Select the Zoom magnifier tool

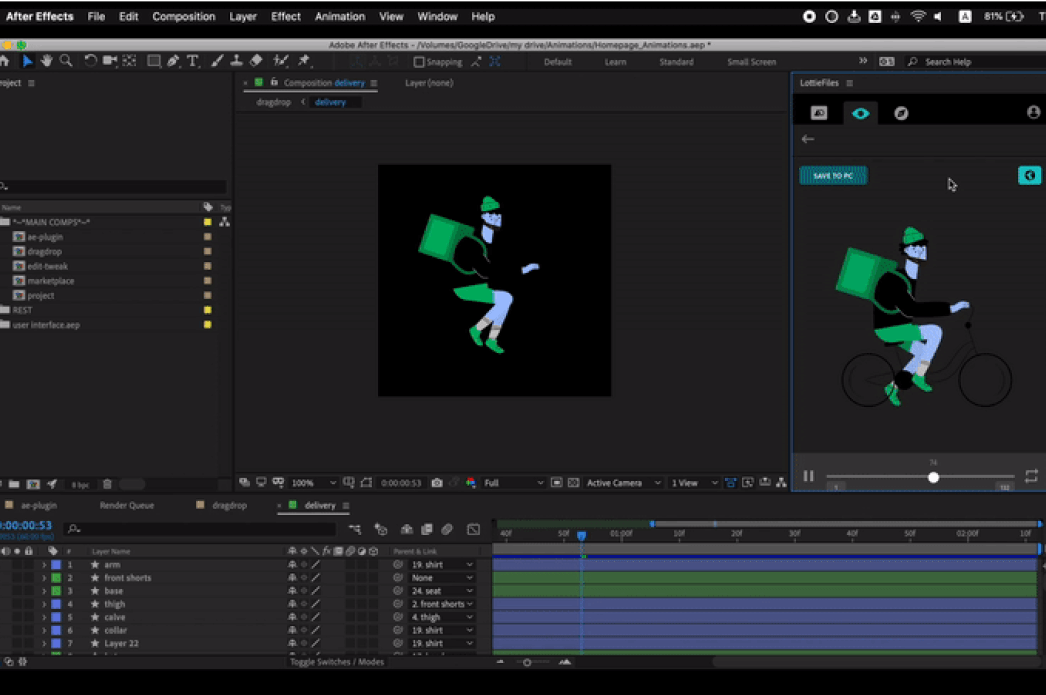[x=65, y=61]
